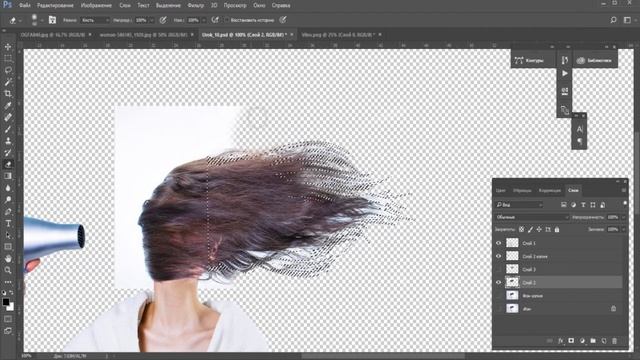Add a layer mask to current layer

(x=571, y=341)
